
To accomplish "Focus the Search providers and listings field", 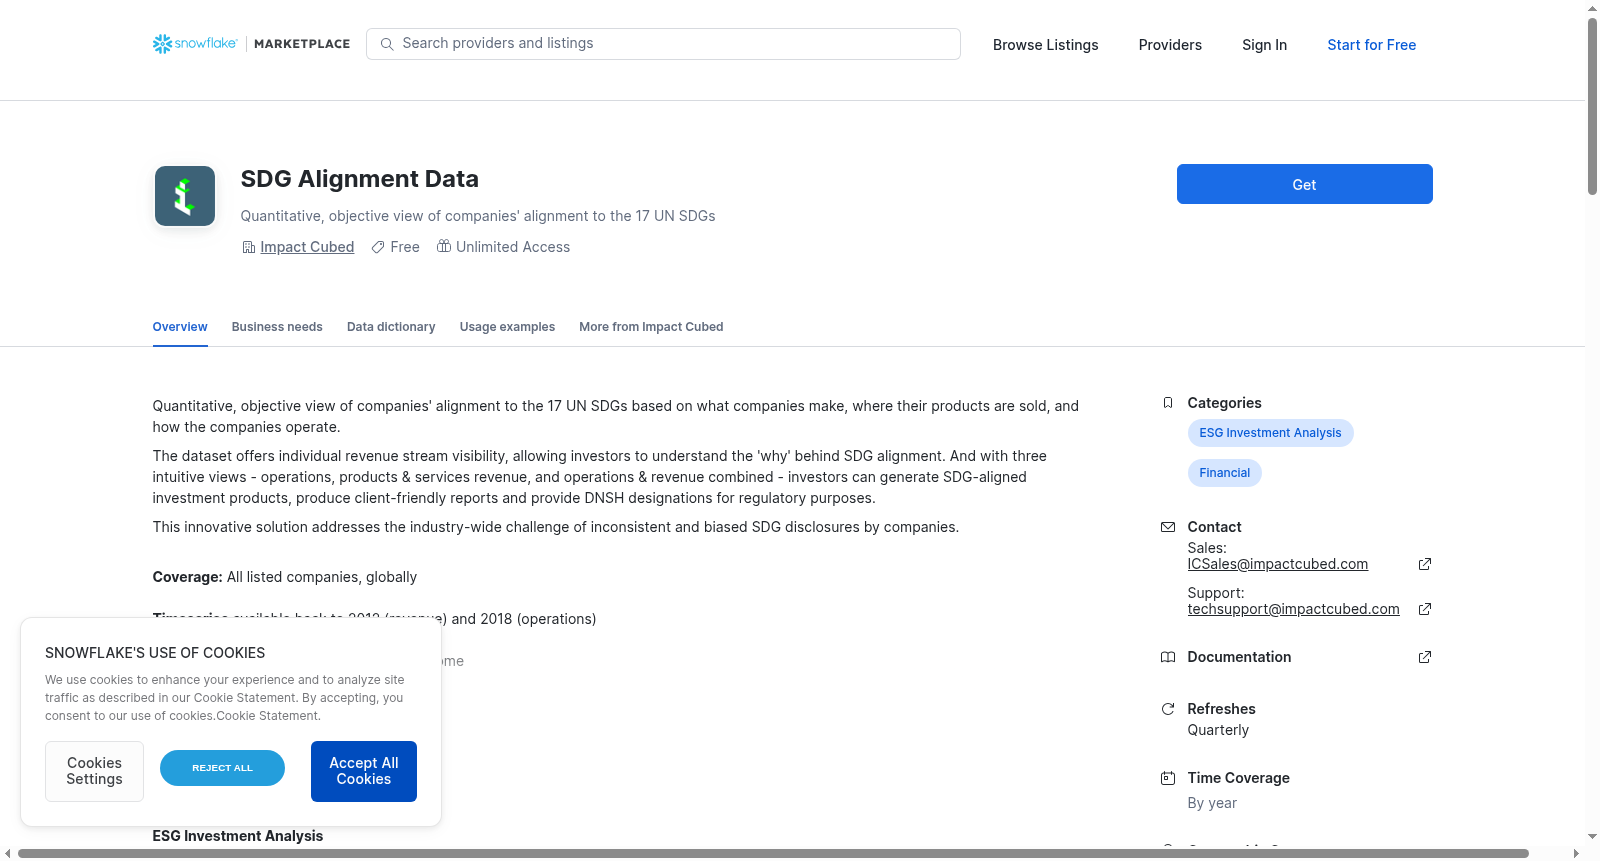I will tap(663, 44).
